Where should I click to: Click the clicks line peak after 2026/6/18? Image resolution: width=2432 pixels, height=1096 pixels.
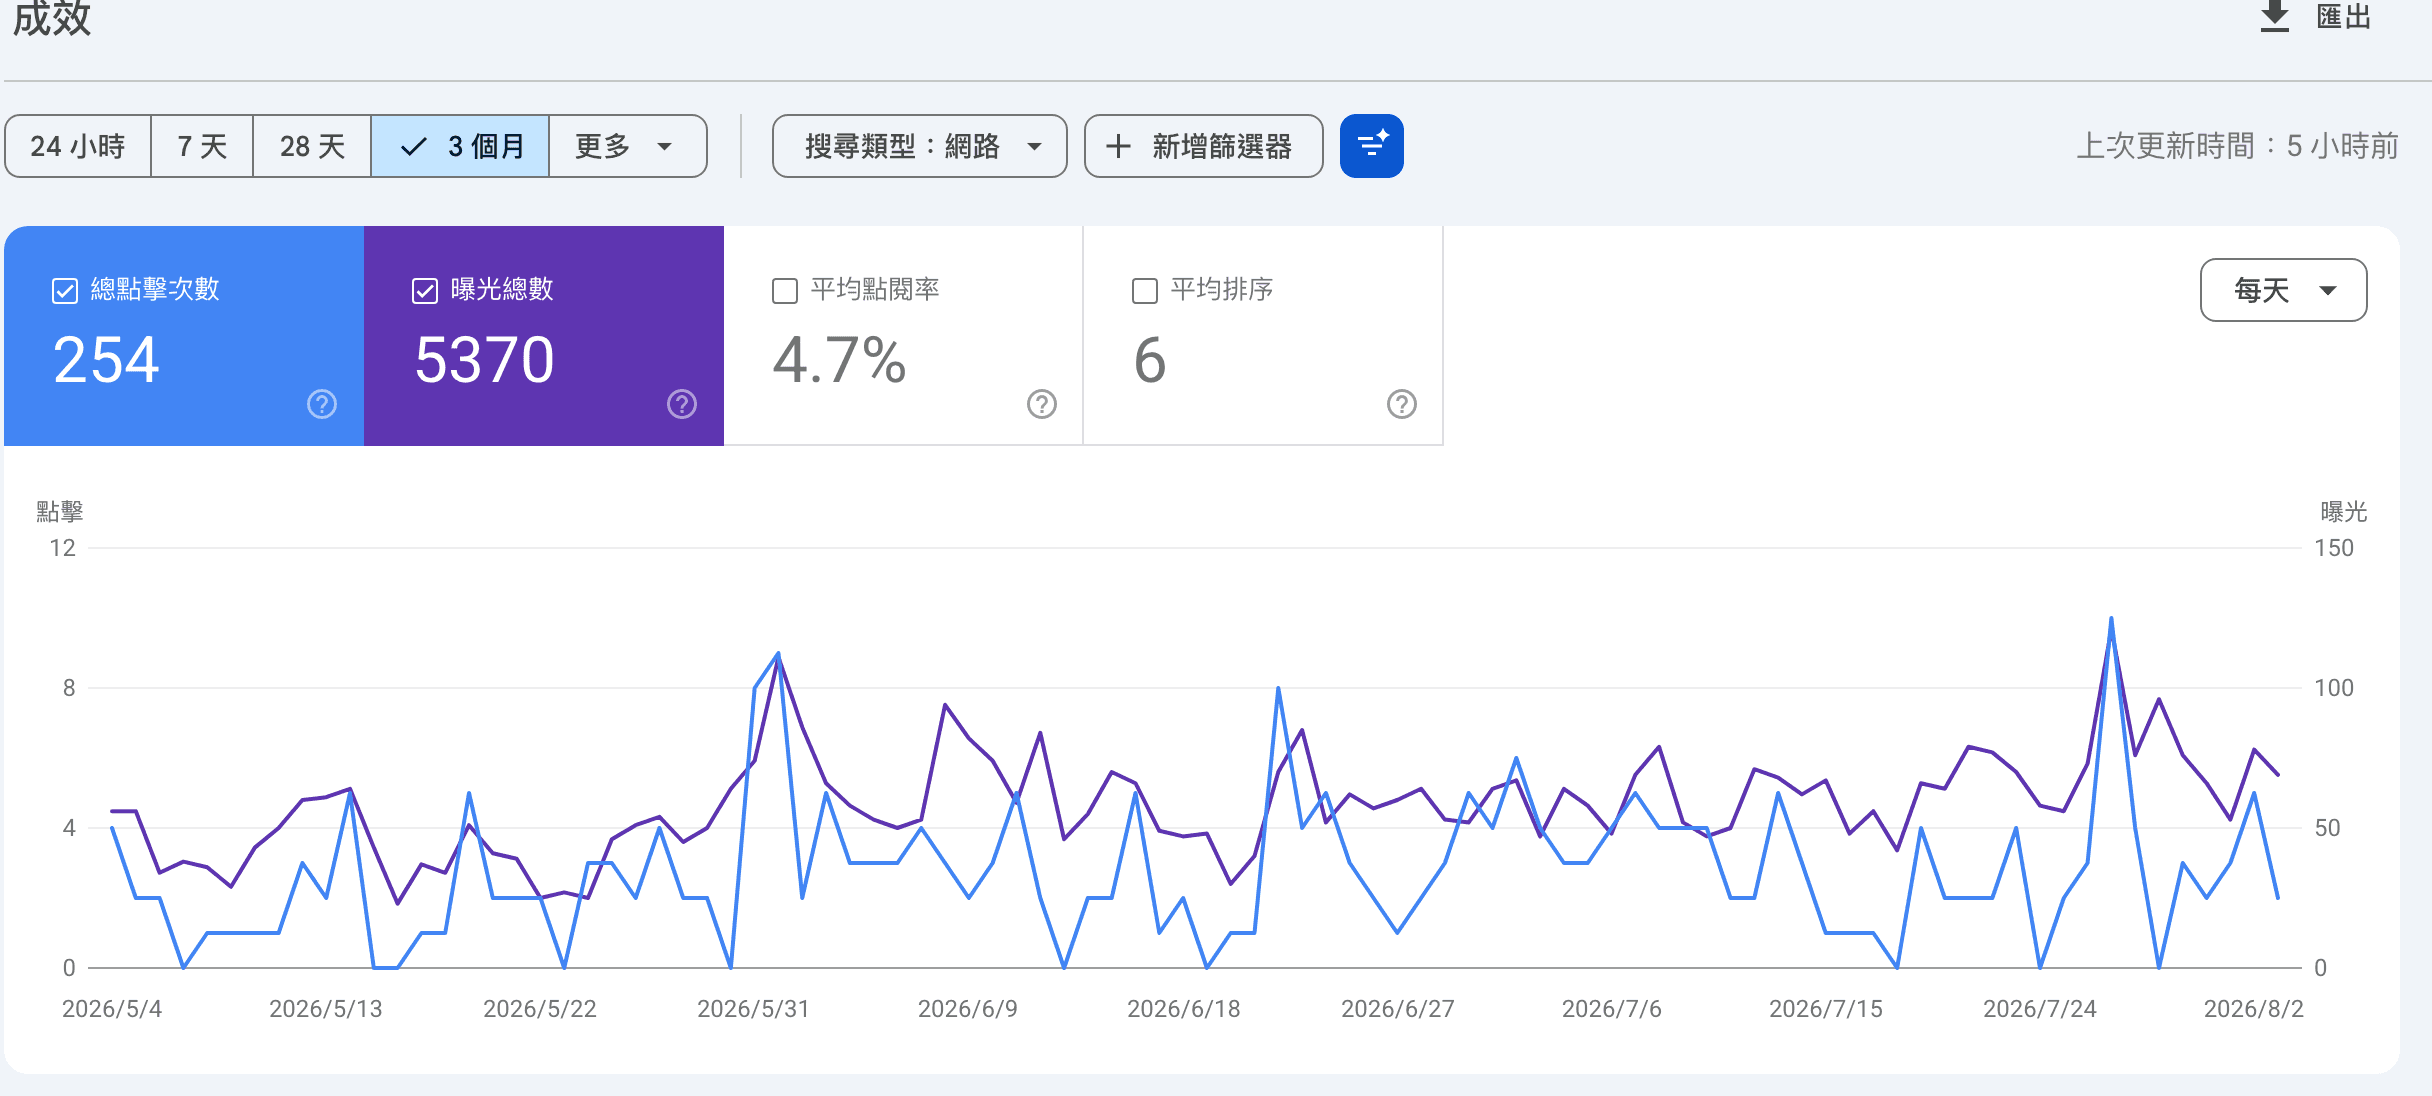pos(1278,688)
